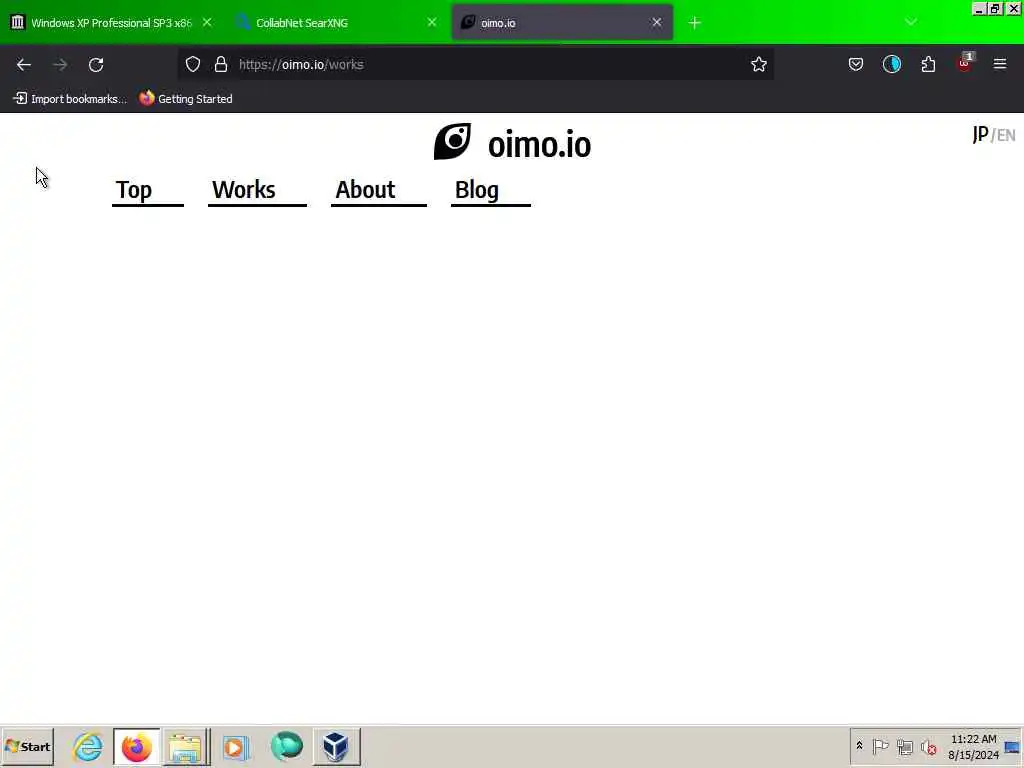Restore down the Firefox window

coord(995,8)
